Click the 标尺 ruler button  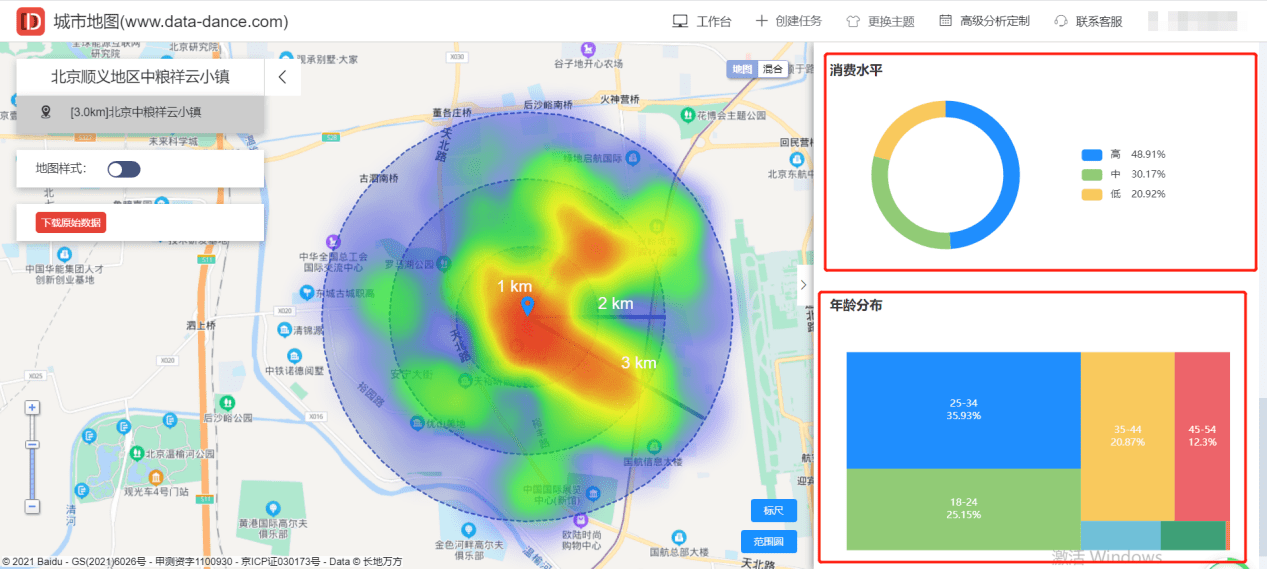(x=773, y=511)
